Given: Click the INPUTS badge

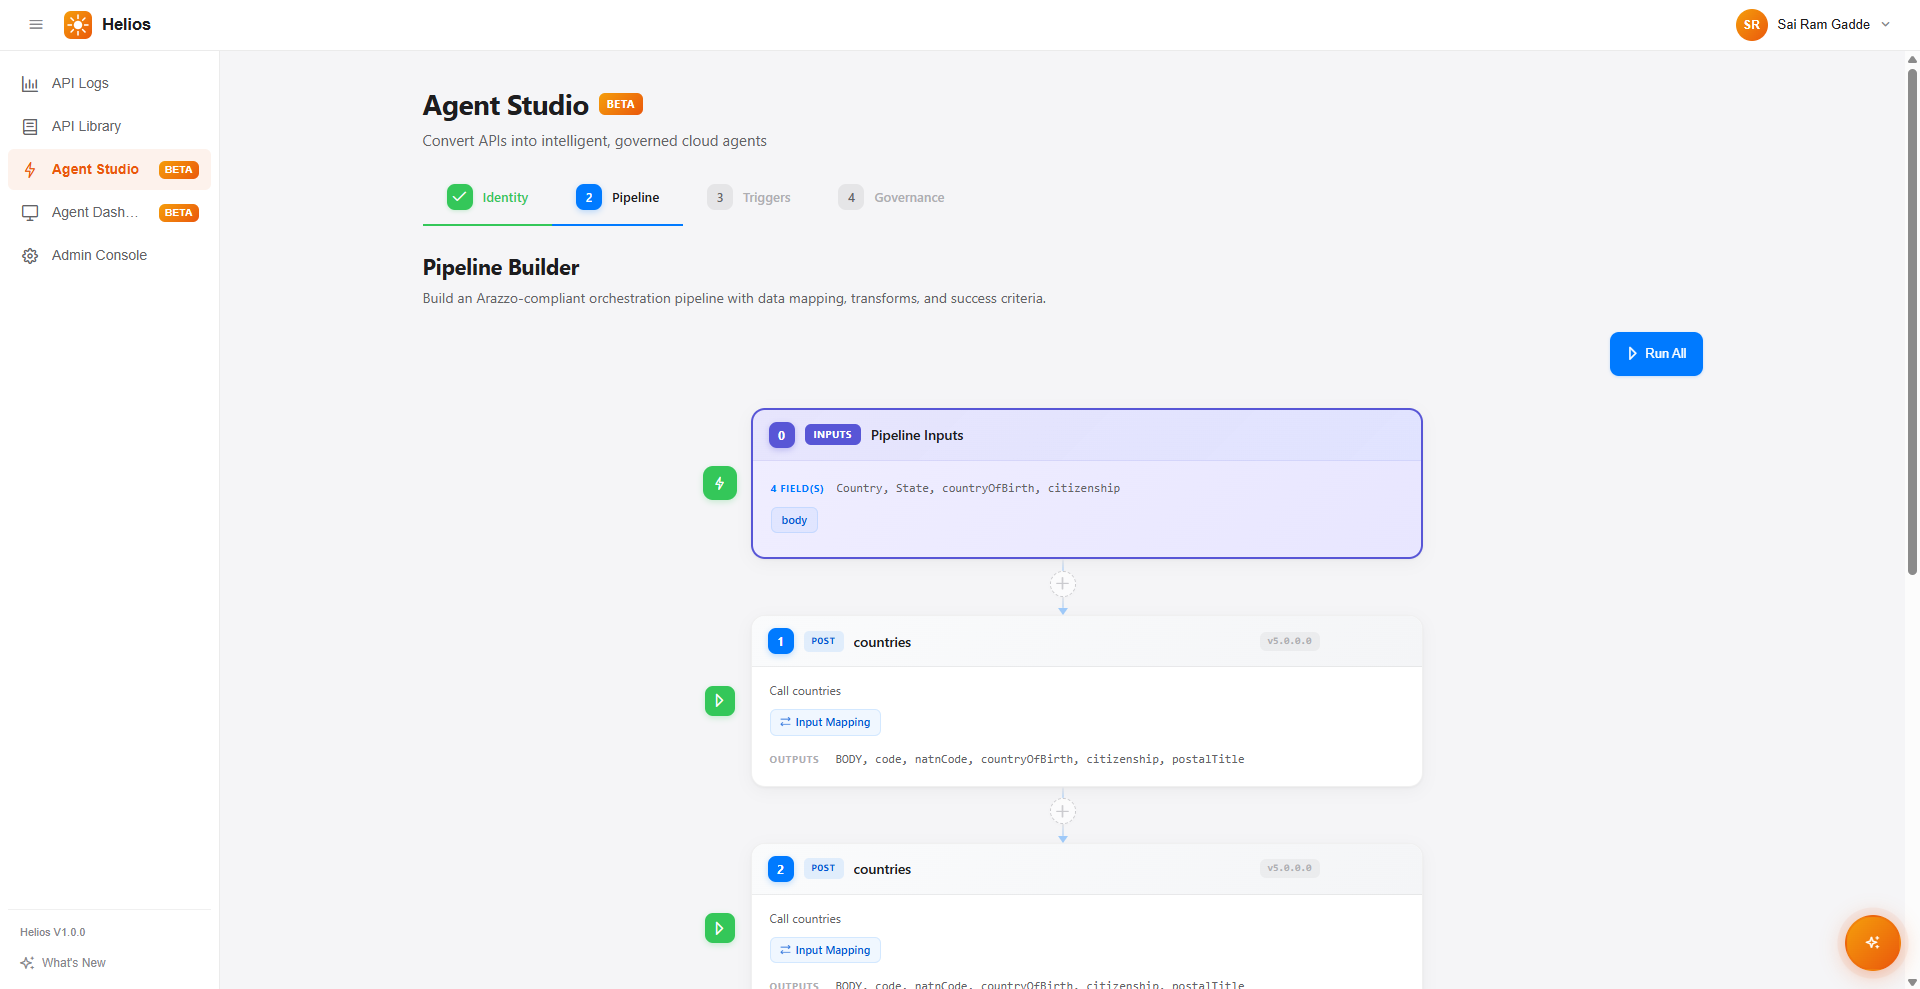Looking at the screenshot, I should 832,435.
